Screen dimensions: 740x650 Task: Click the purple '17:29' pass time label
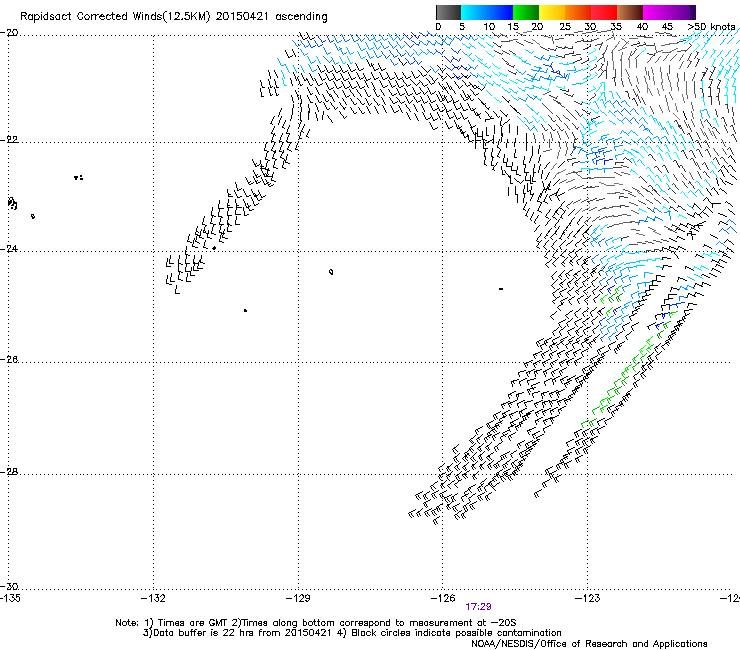(478, 607)
